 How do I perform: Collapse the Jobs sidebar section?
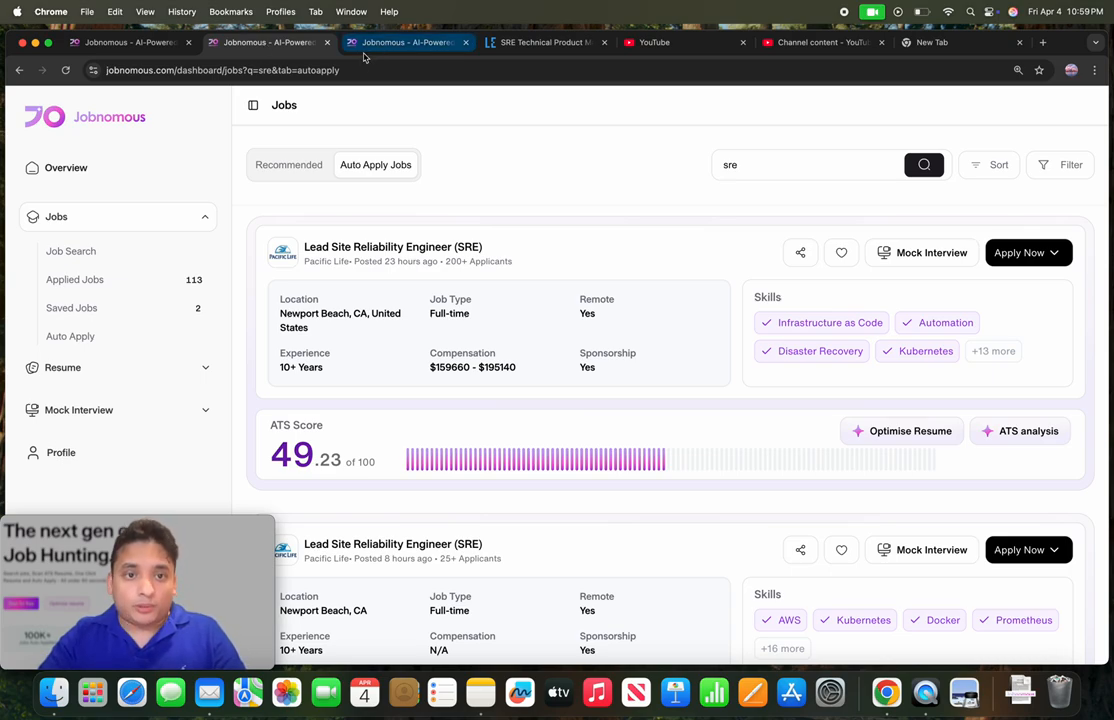205,217
